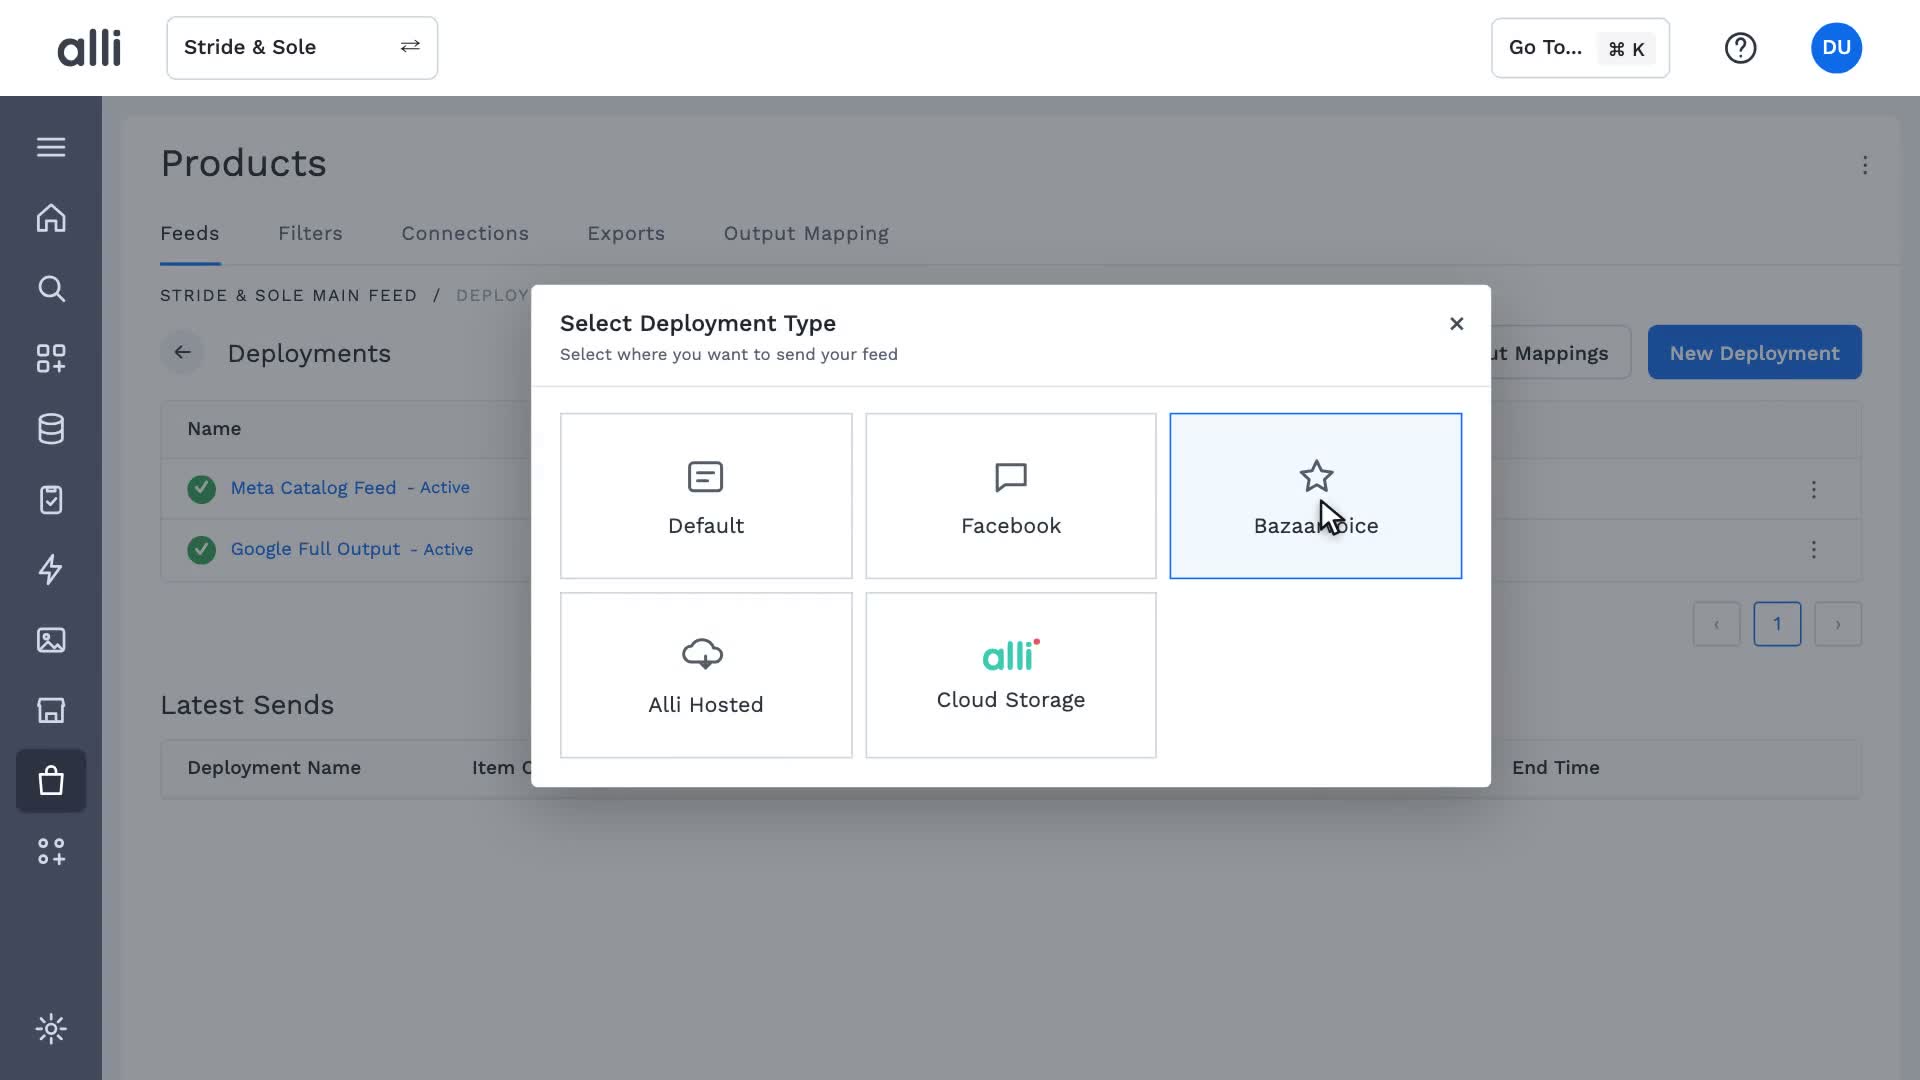Open the search icon in the sidebar
This screenshot has width=1920, height=1080.
pyautogui.click(x=51, y=289)
